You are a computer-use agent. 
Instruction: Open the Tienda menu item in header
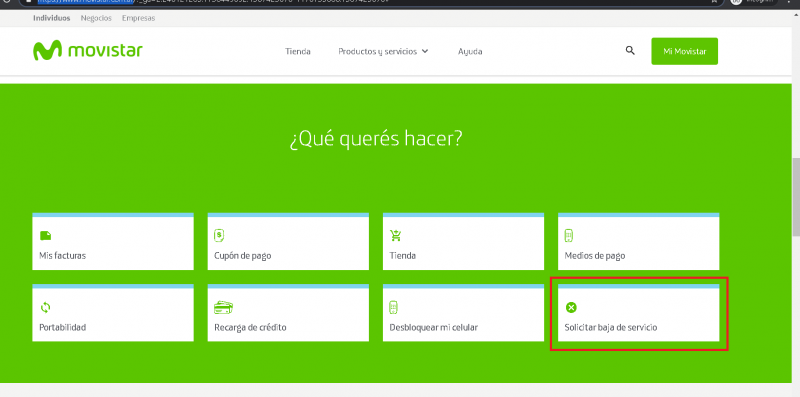298,51
